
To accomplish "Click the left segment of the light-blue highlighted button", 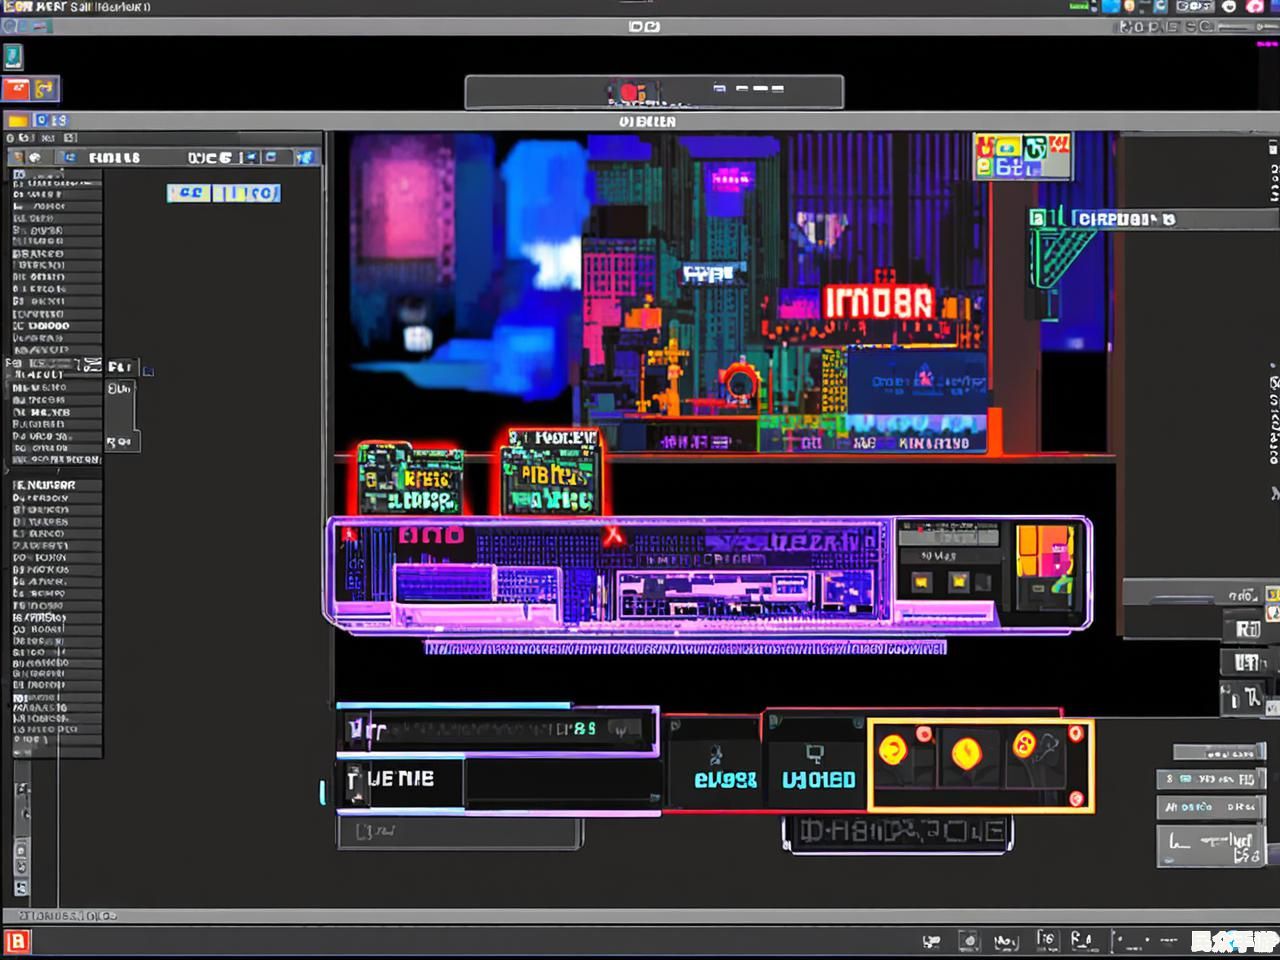I will click(x=188, y=193).
